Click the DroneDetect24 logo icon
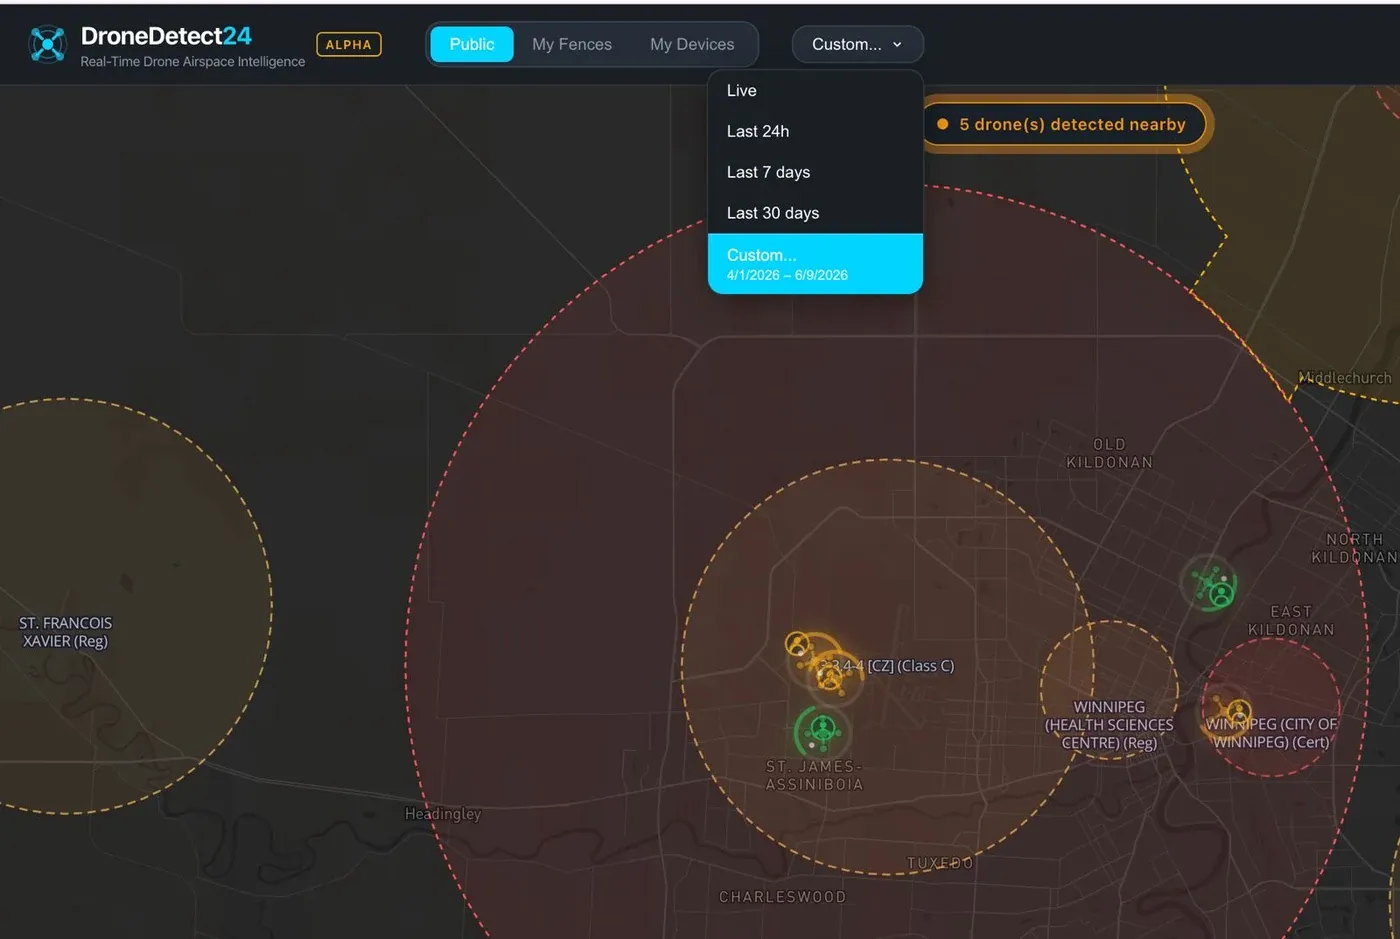 47,44
